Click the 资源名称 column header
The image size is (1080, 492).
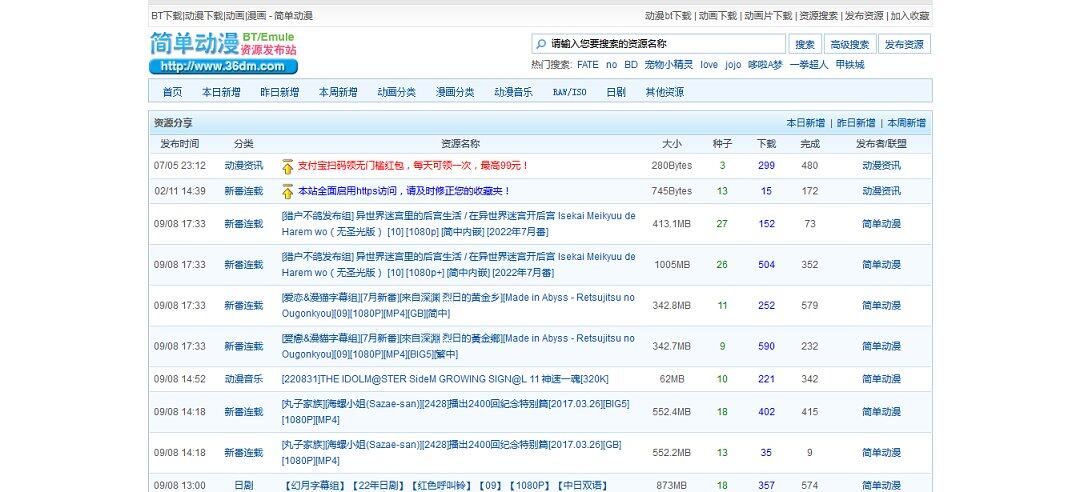point(460,144)
